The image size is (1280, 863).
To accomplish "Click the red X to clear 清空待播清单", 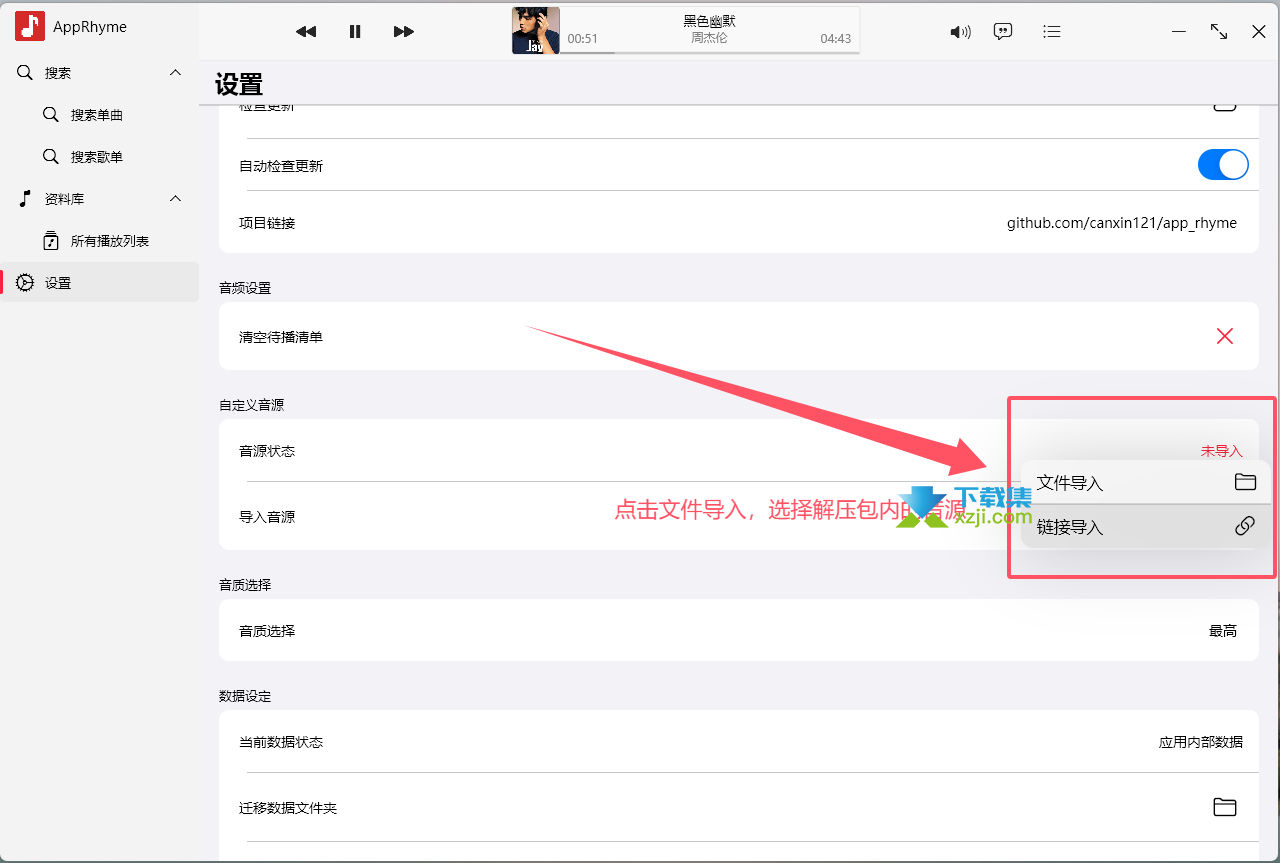I will pos(1224,336).
